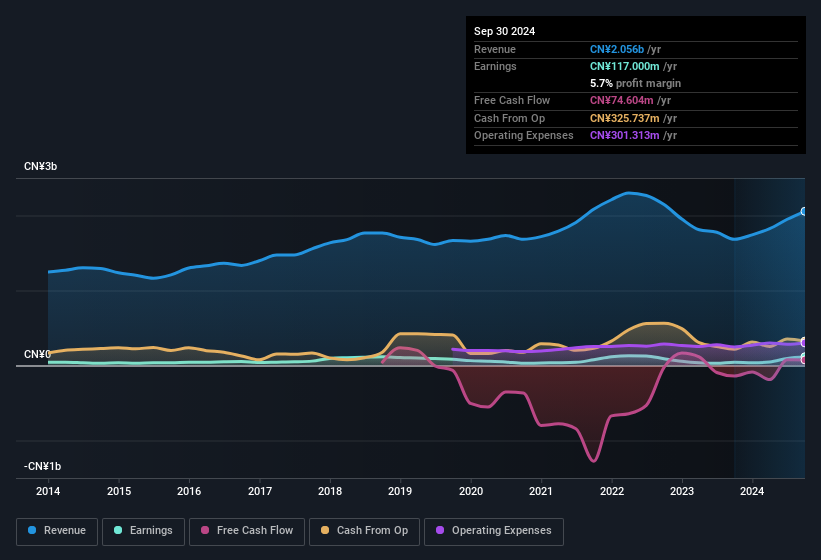Click the CN¥3b y-axis label
Viewport: 821px width, 560px height.
tap(40, 166)
